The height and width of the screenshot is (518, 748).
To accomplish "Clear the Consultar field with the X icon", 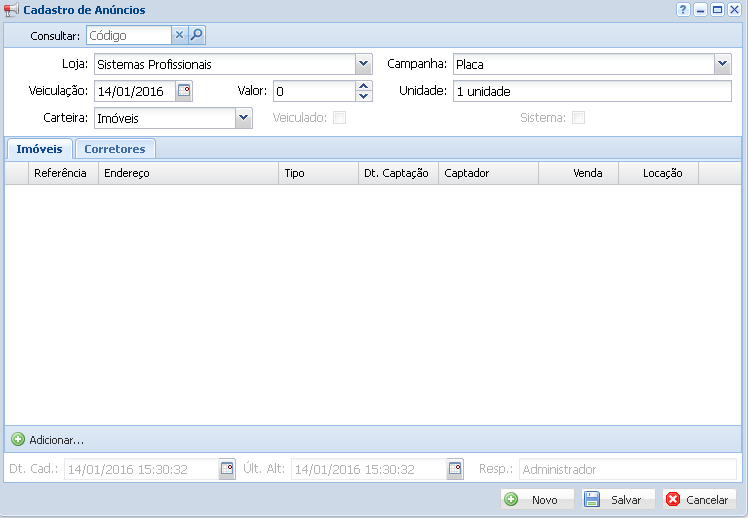I will (x=180, y=35).
